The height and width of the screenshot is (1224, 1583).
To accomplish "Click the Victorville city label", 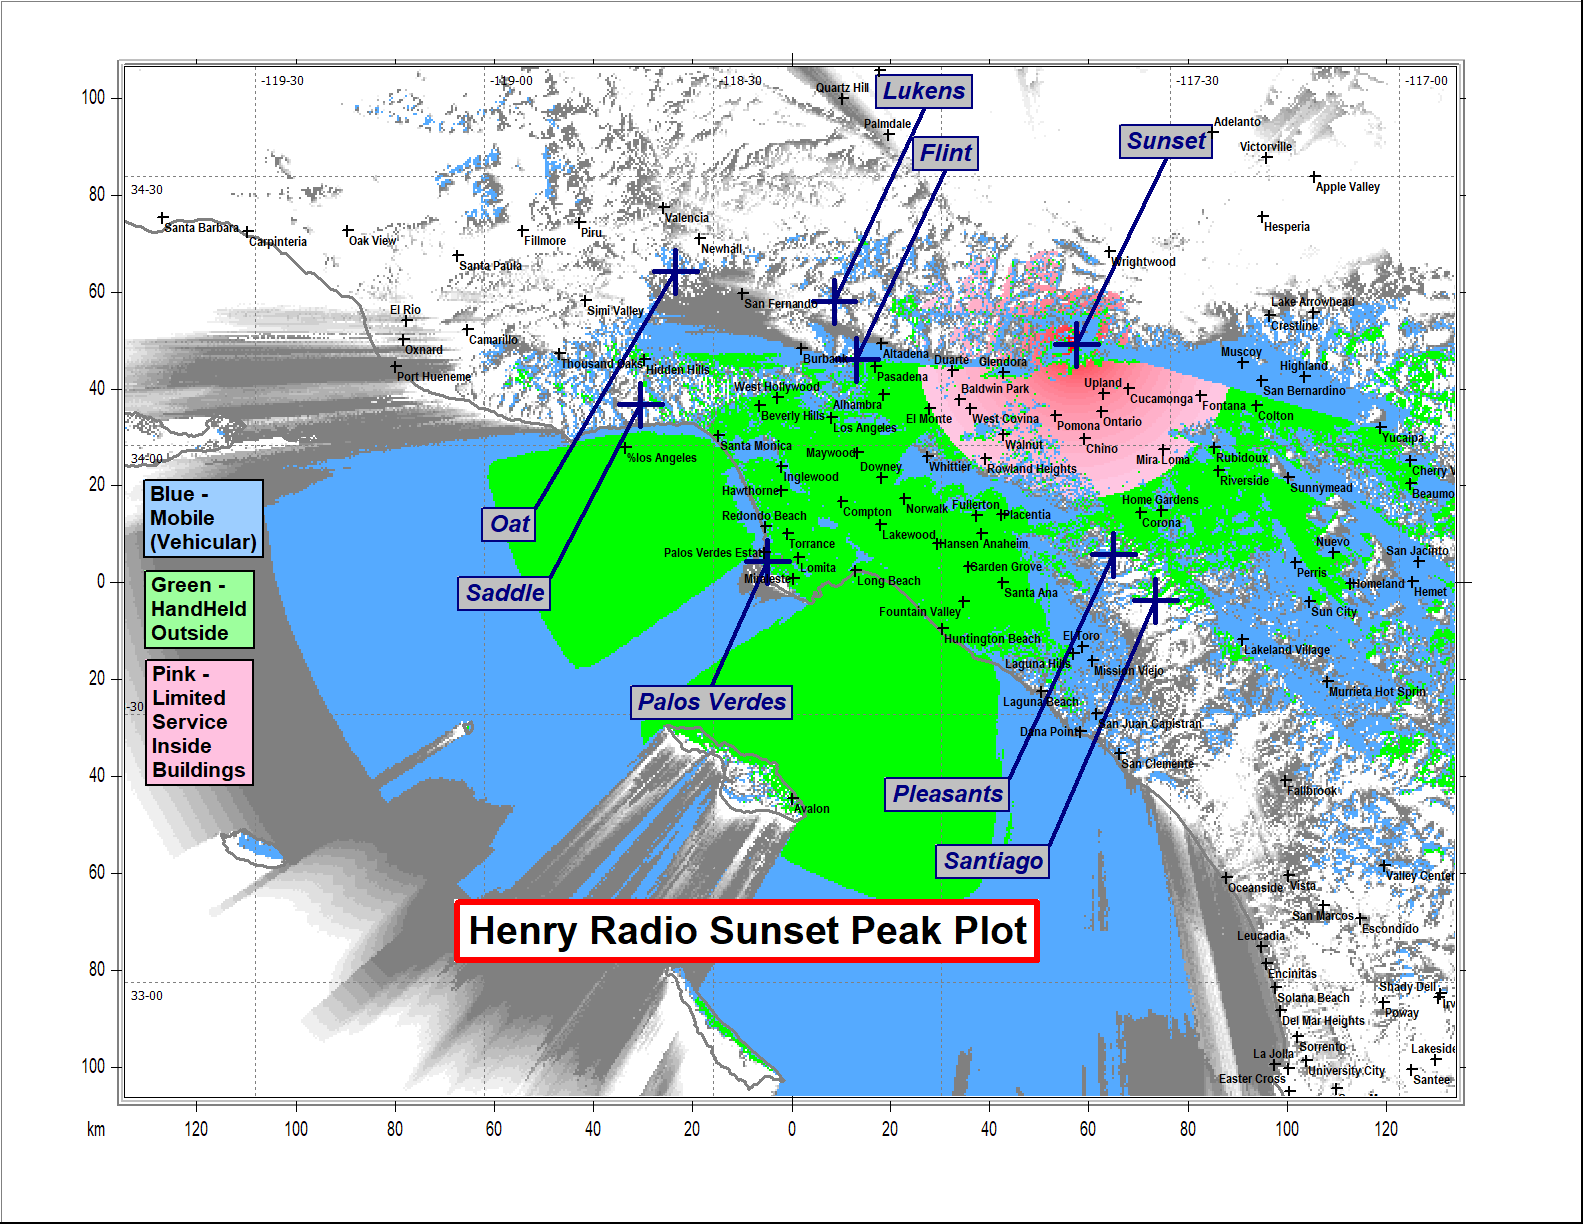I will pos(1266,147).
